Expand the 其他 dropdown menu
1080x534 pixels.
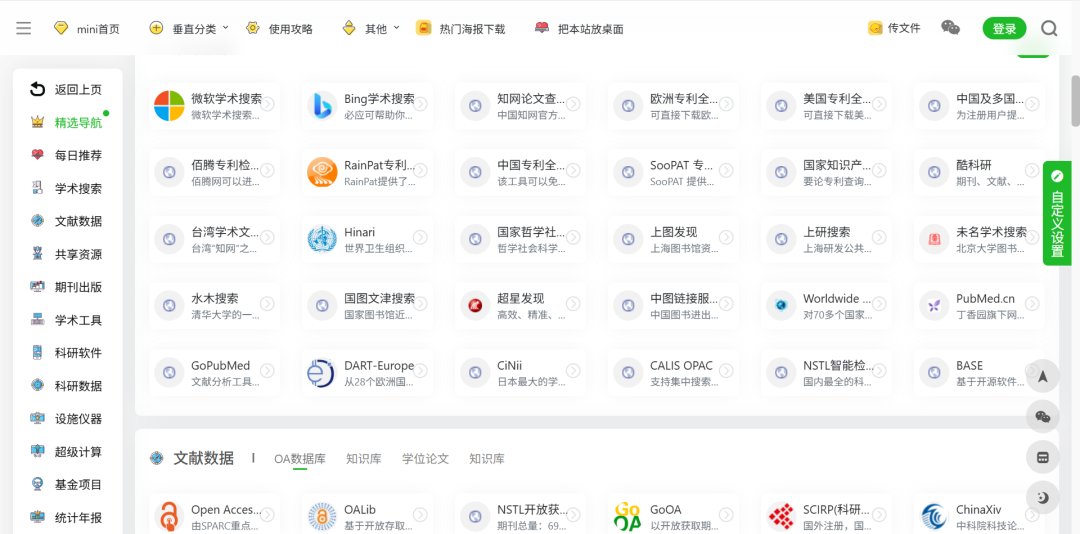click(x=372, y=29)
